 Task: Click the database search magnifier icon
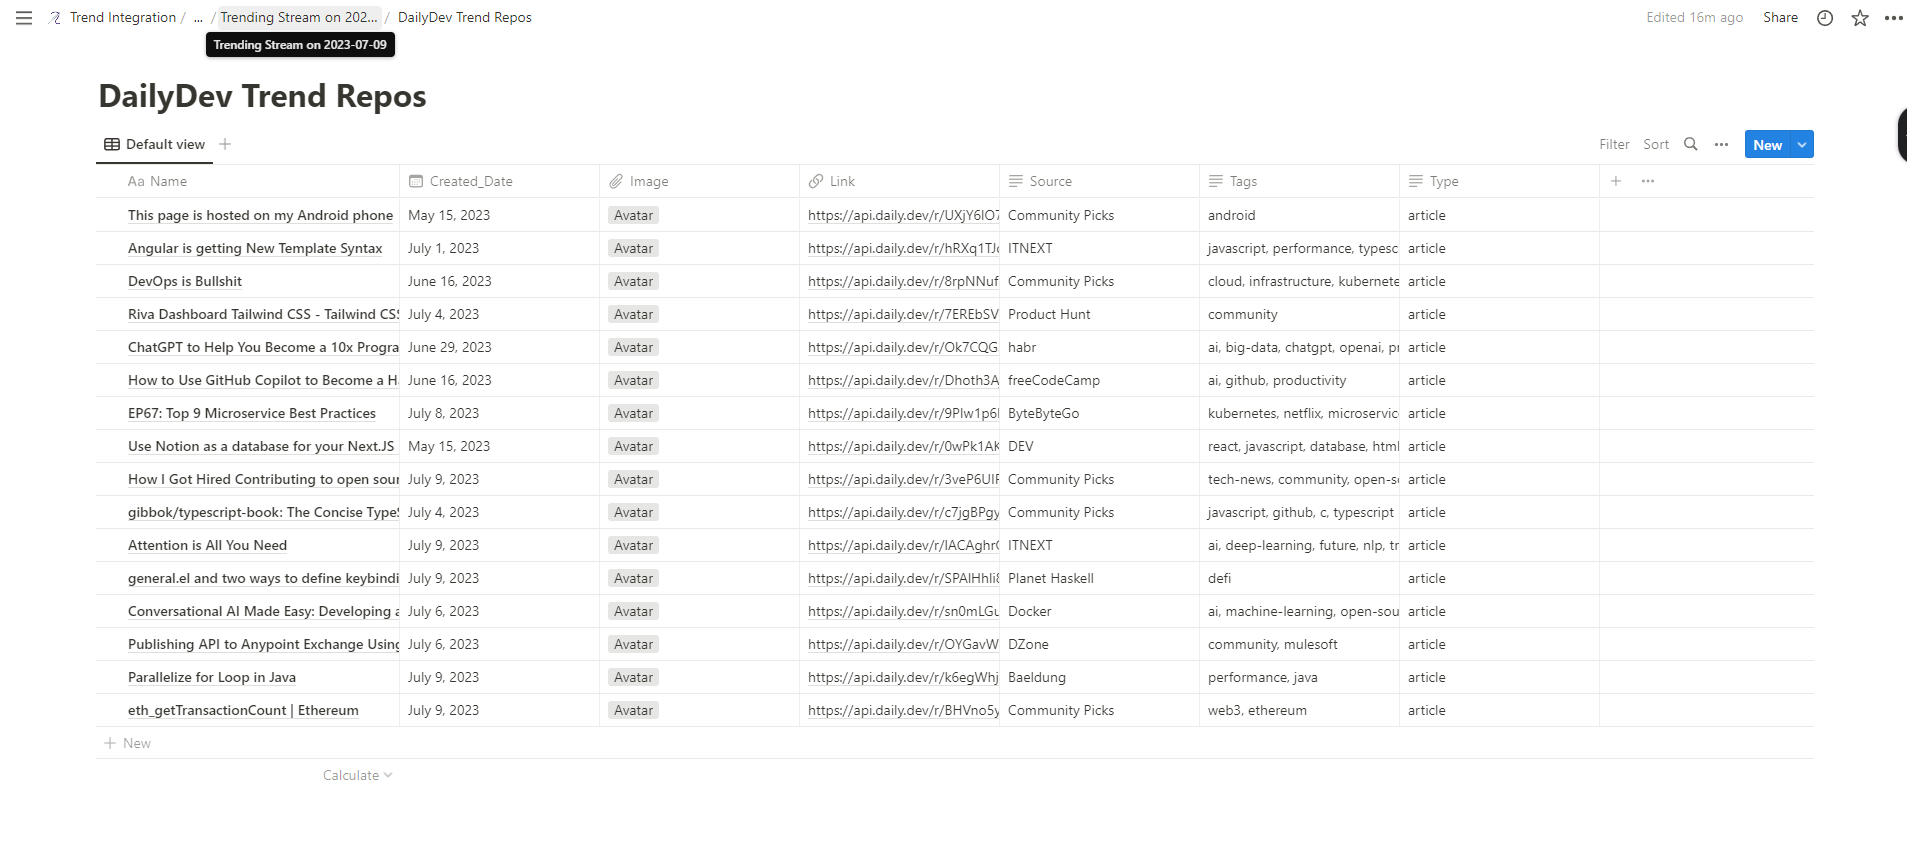[1691, 144]
